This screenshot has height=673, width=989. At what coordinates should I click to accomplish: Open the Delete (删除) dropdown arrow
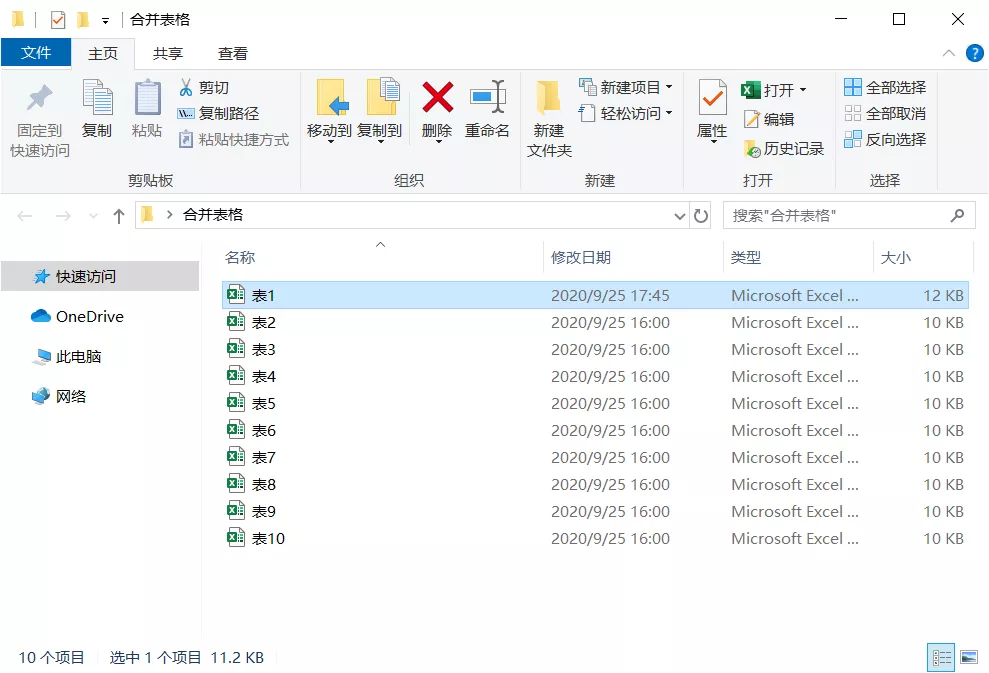coord(438,142)
